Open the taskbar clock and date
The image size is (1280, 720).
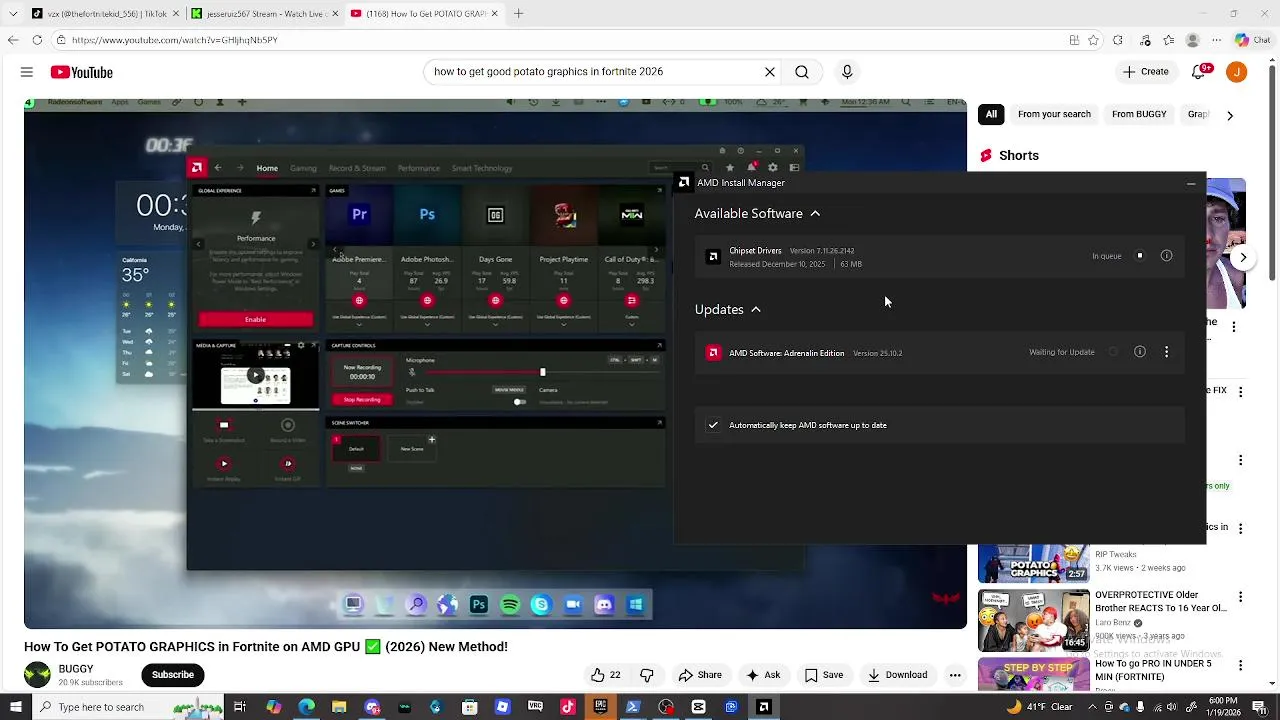(1223, 707)
